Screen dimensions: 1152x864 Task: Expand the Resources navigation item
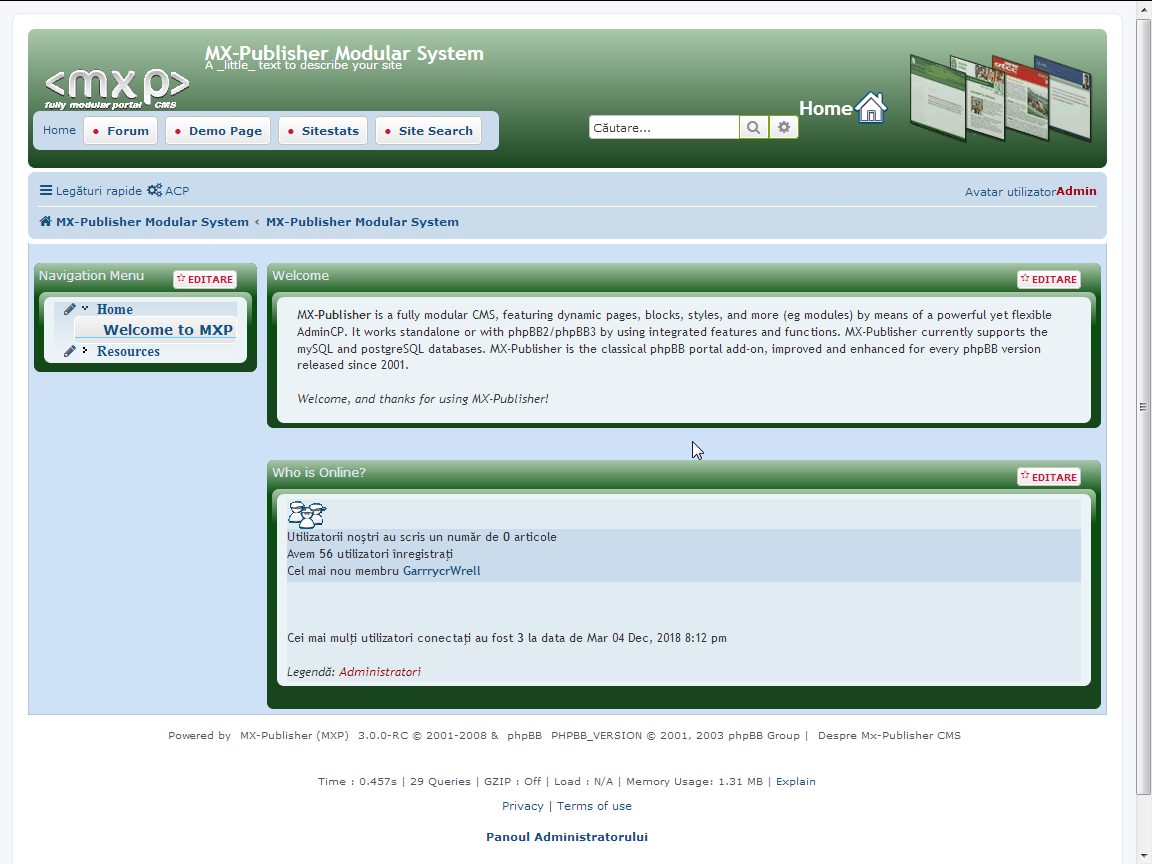coord(85,349)
